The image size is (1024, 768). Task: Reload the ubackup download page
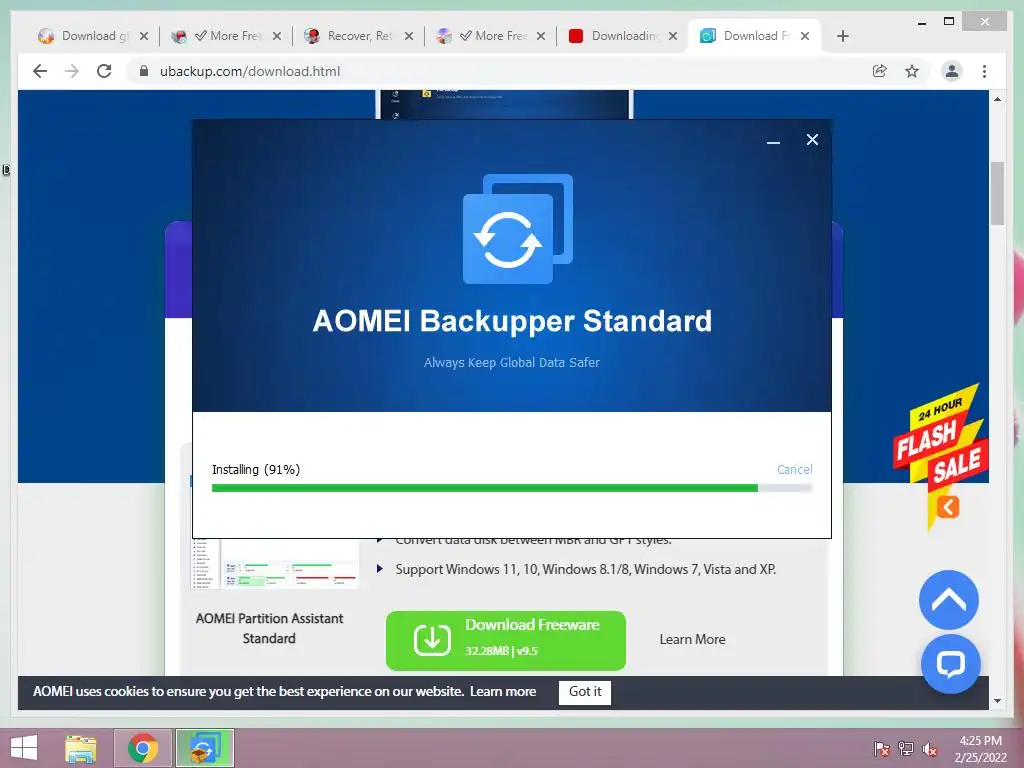pos(104,71)
